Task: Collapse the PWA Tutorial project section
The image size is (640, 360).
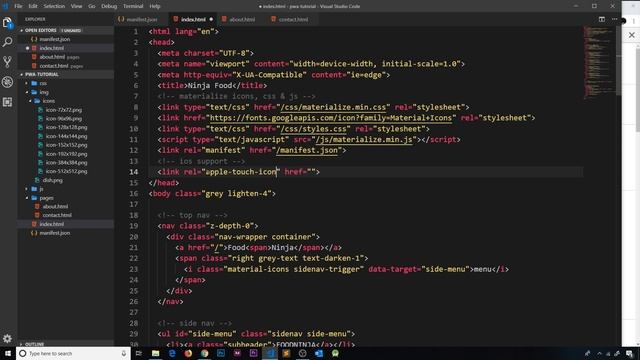Action: pos(22,75)
